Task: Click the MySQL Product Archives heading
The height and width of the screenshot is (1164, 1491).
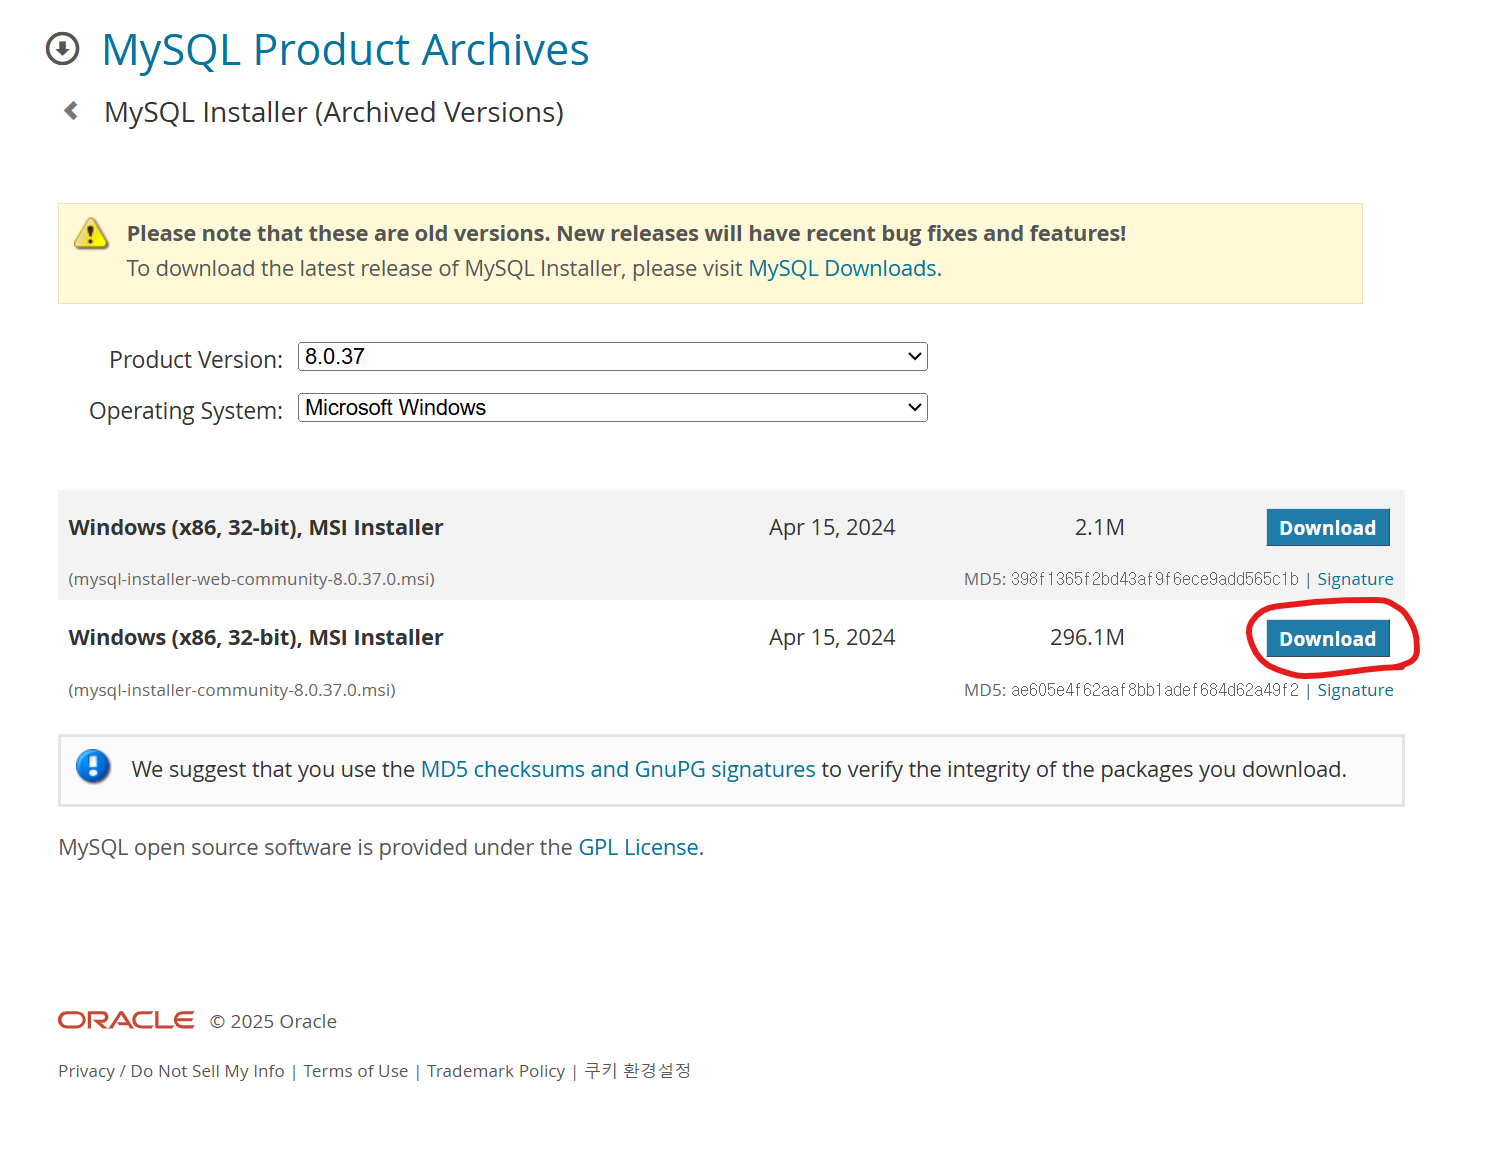Action: [345, 50]
